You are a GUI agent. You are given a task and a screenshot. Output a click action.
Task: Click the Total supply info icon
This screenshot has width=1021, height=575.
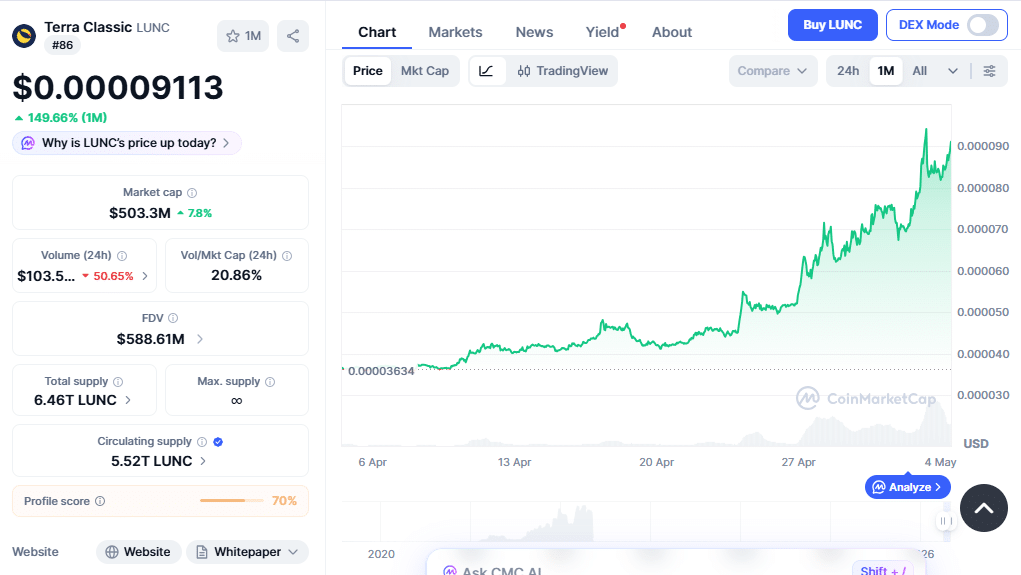click(x=118, y=382)
